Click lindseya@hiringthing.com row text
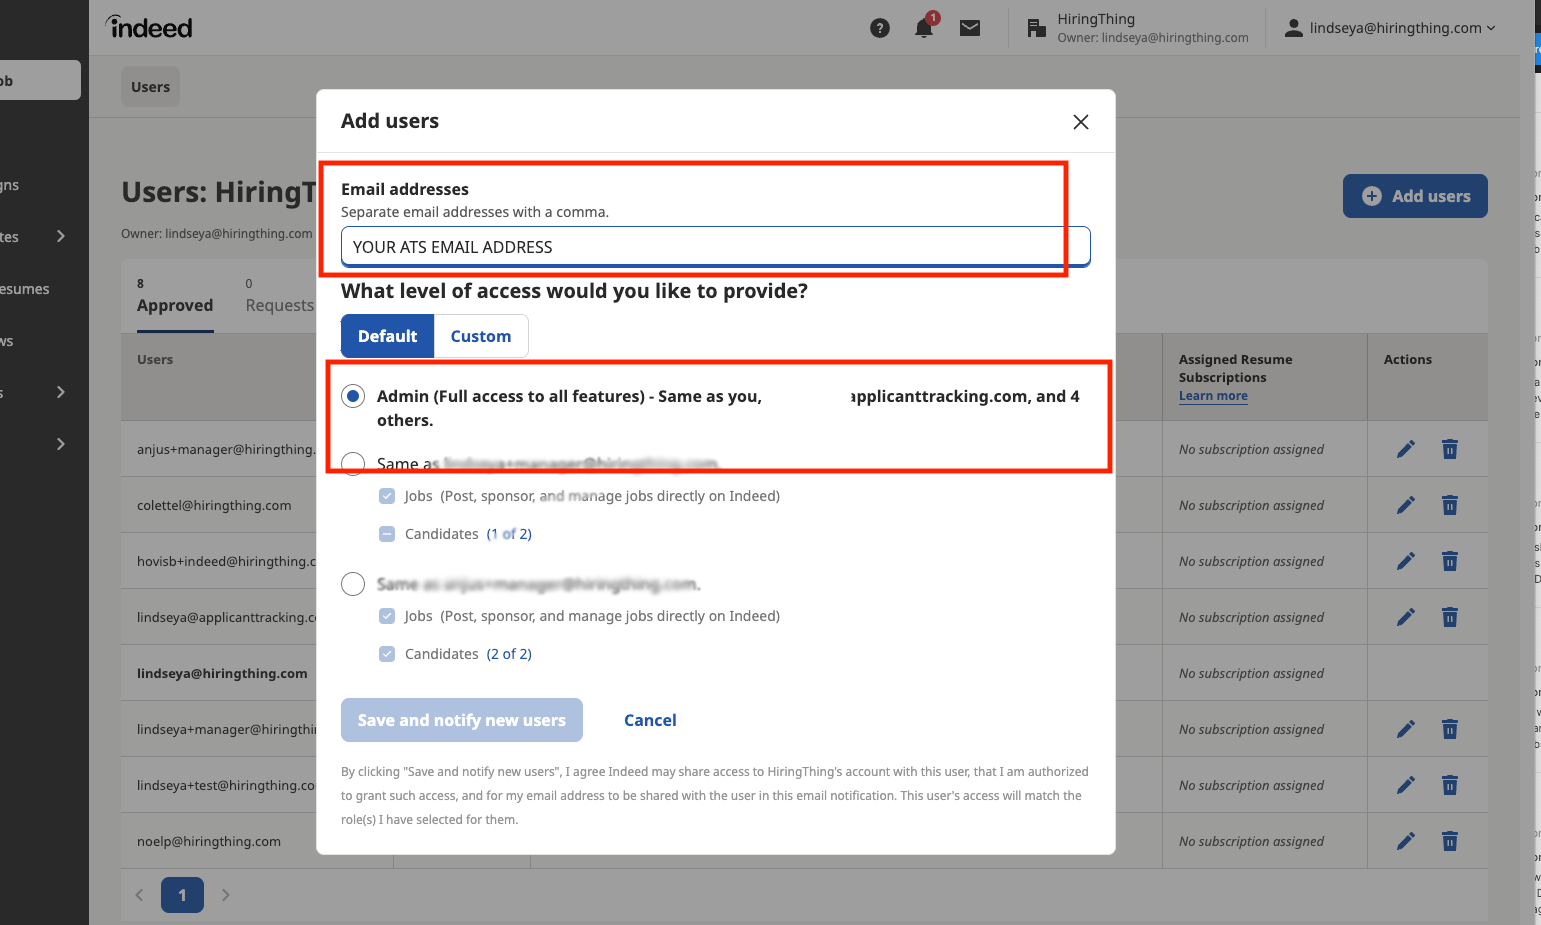Screen dimensions: 1541x925 [222, 673]
